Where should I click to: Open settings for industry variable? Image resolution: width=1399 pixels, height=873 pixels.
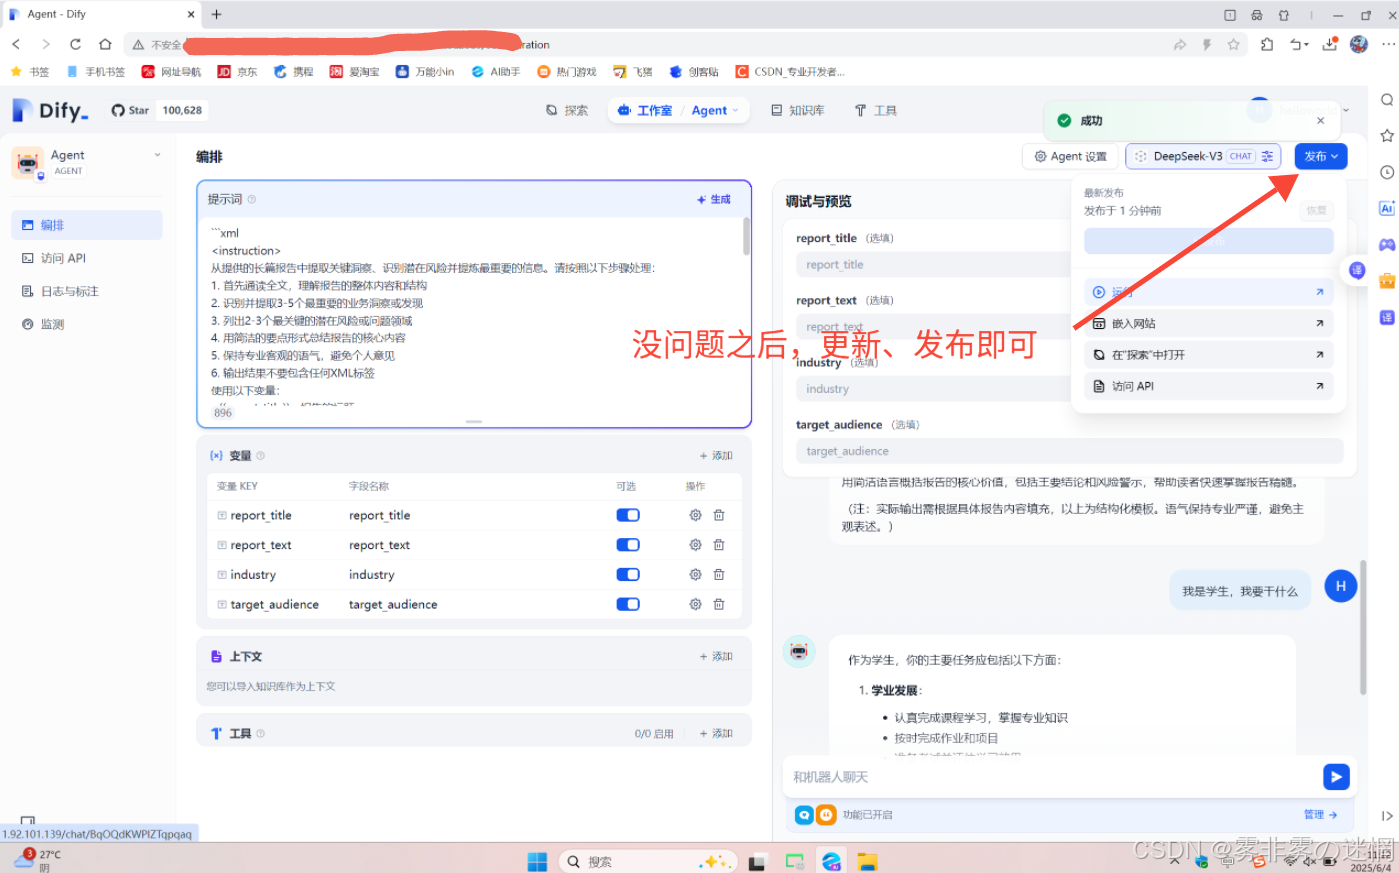click(695, 575)
